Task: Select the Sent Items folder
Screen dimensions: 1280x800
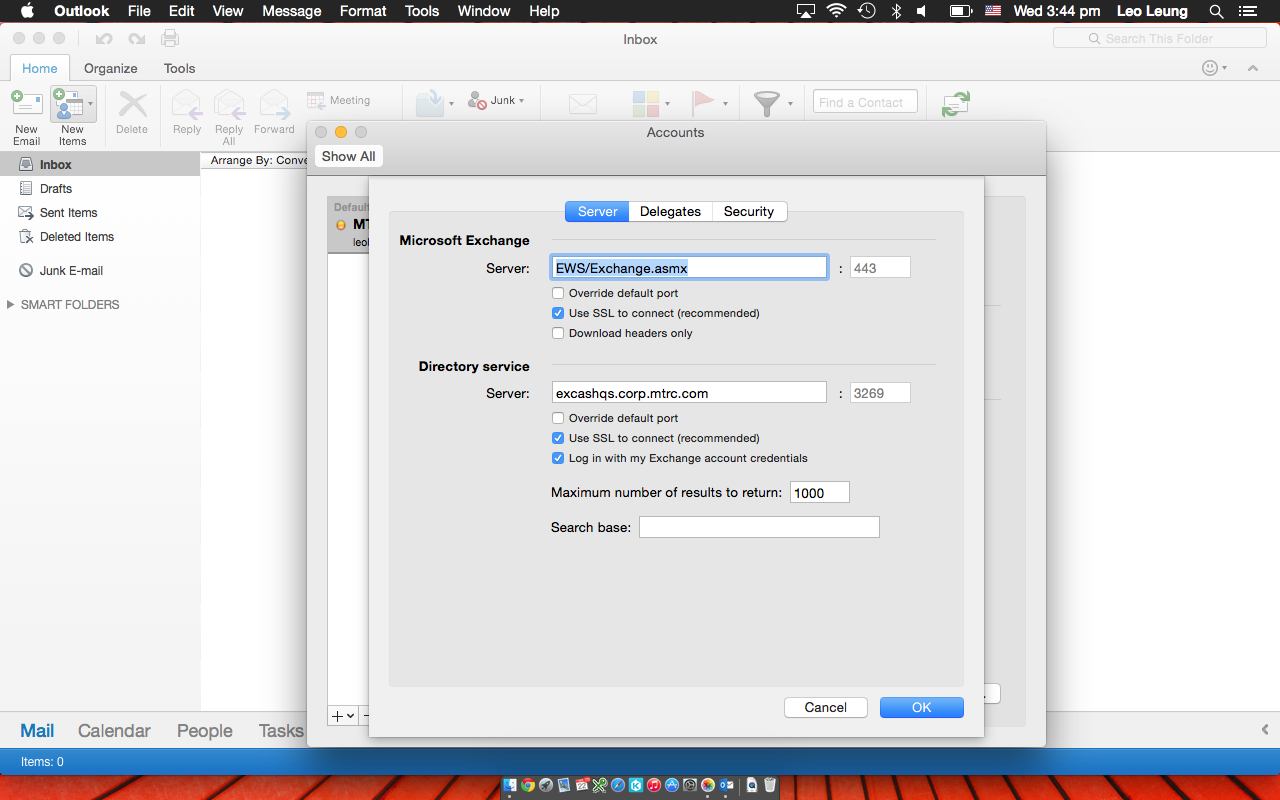Action: tap(100, 212)
